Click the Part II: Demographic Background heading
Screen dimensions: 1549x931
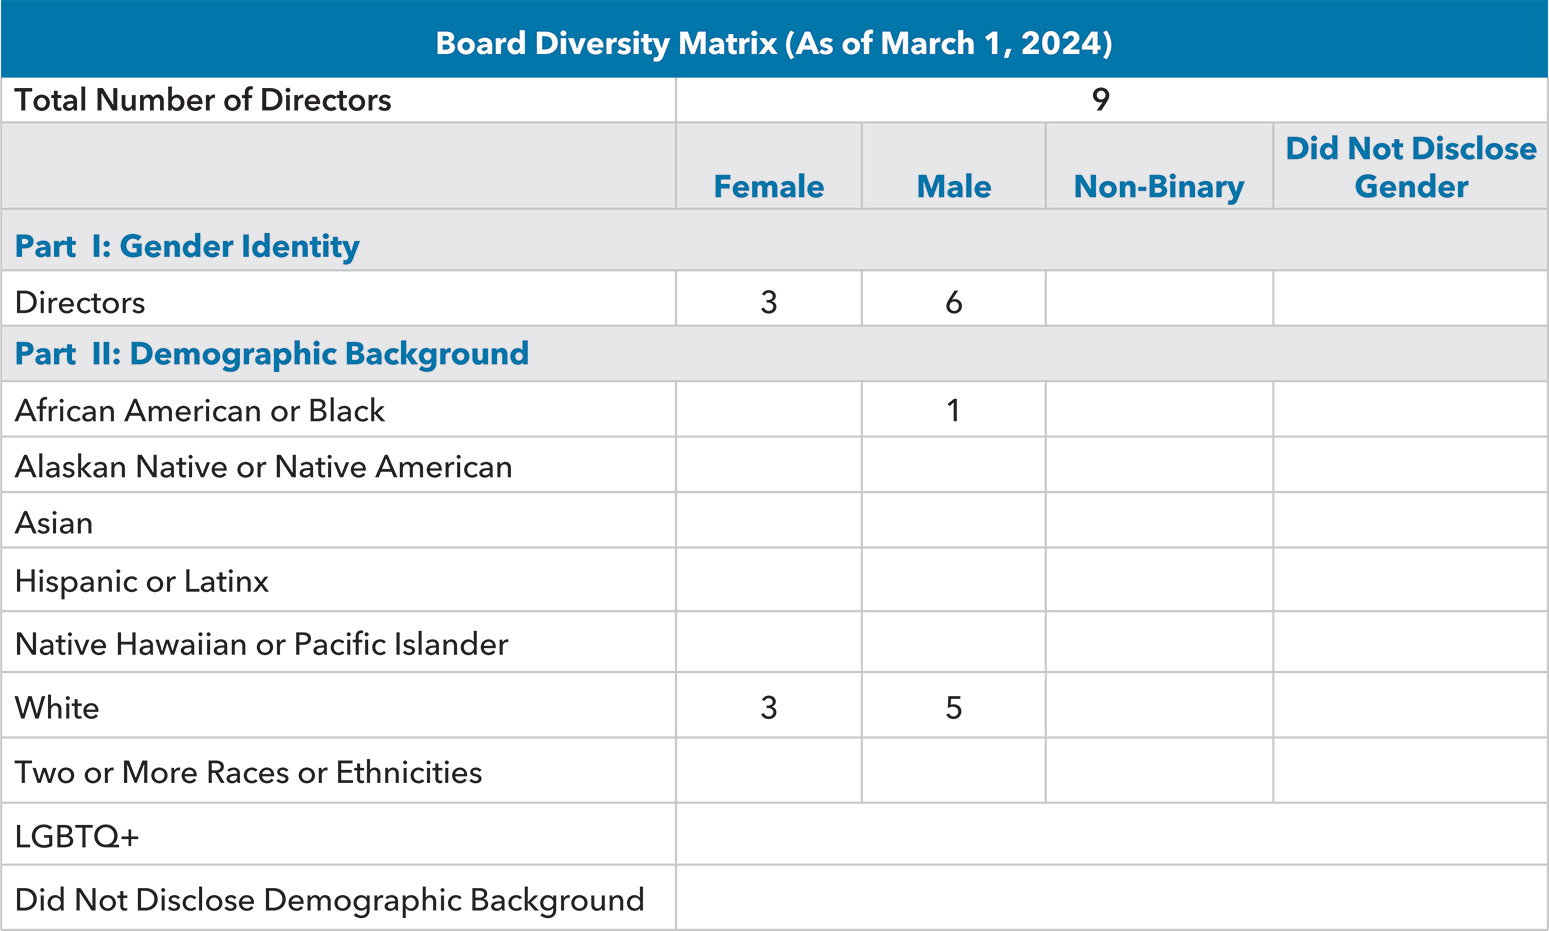coord(271,354)
